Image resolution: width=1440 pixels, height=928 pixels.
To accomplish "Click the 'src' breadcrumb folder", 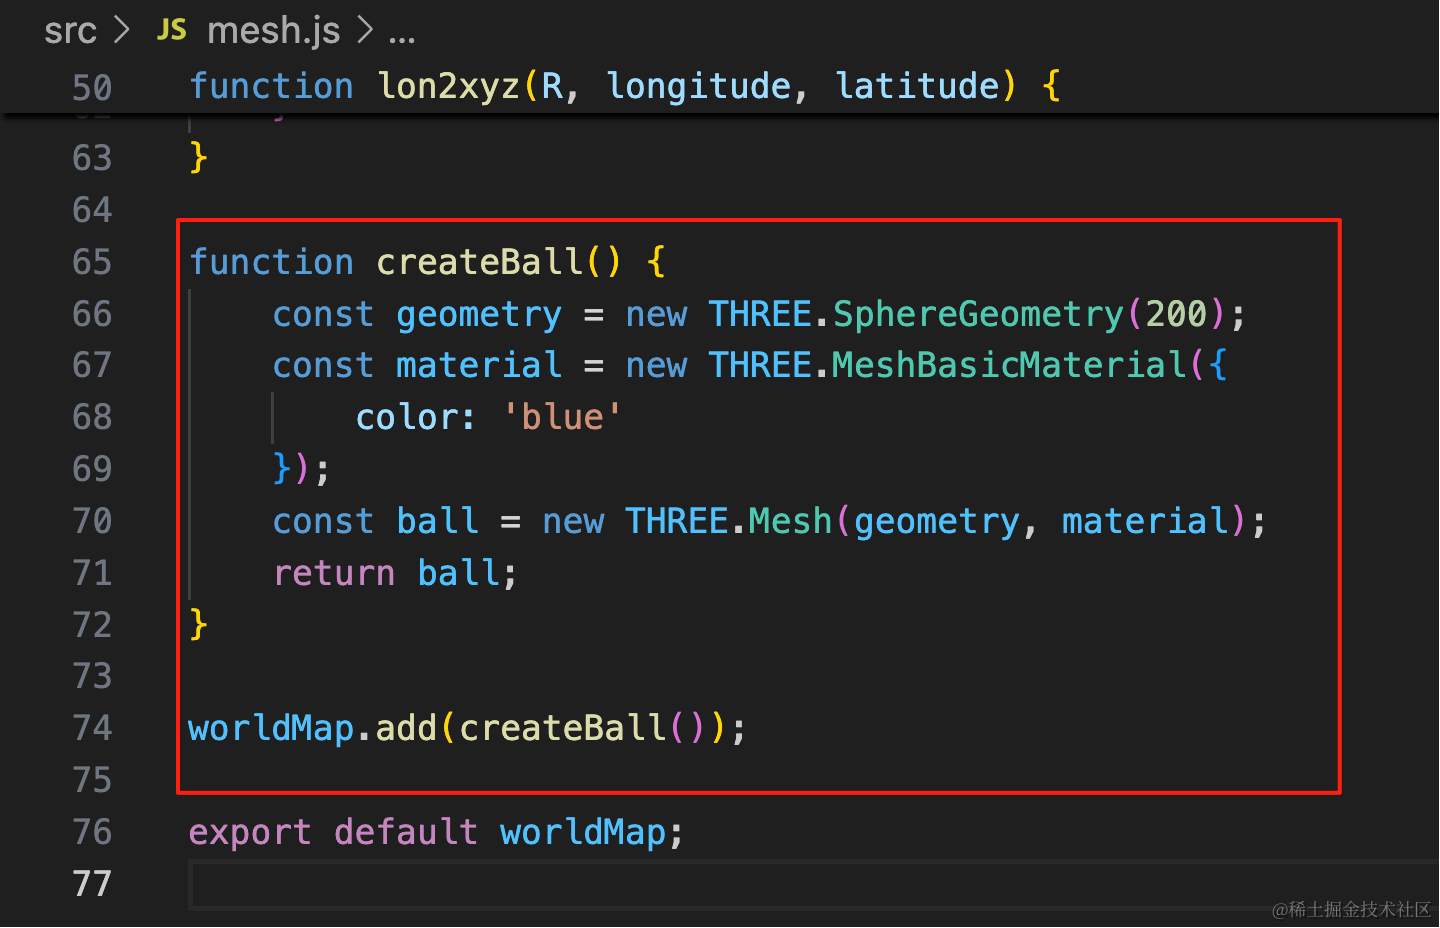I will coord(70,31).
